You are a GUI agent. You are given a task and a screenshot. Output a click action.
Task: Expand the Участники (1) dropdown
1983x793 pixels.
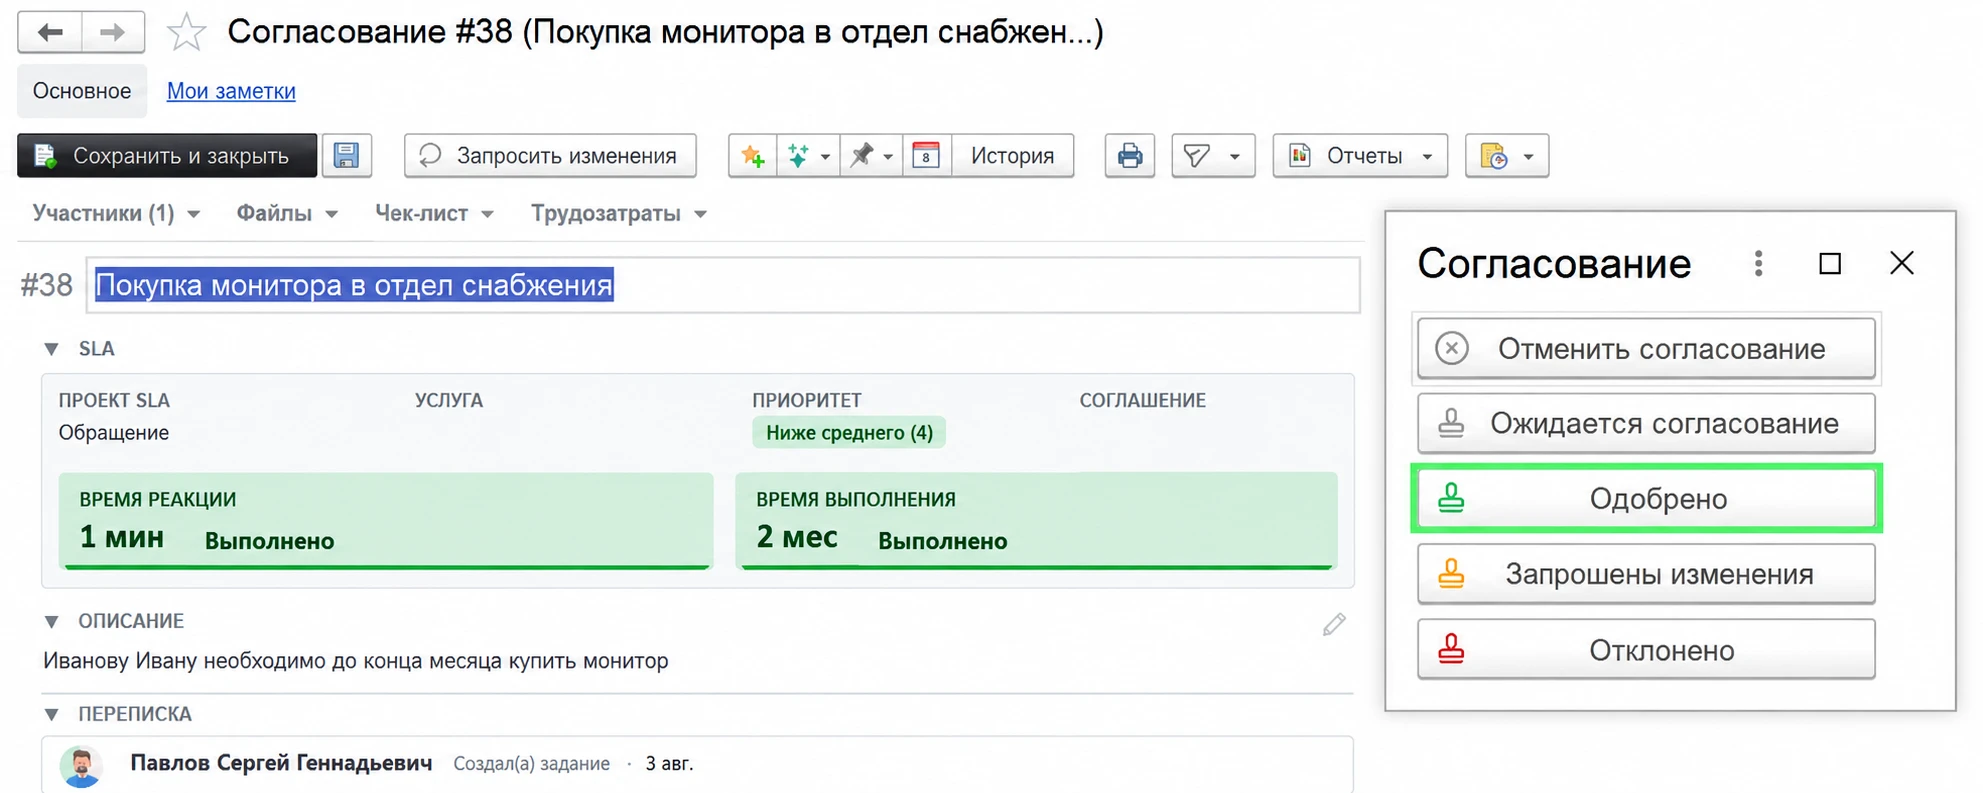coord(116,213)
